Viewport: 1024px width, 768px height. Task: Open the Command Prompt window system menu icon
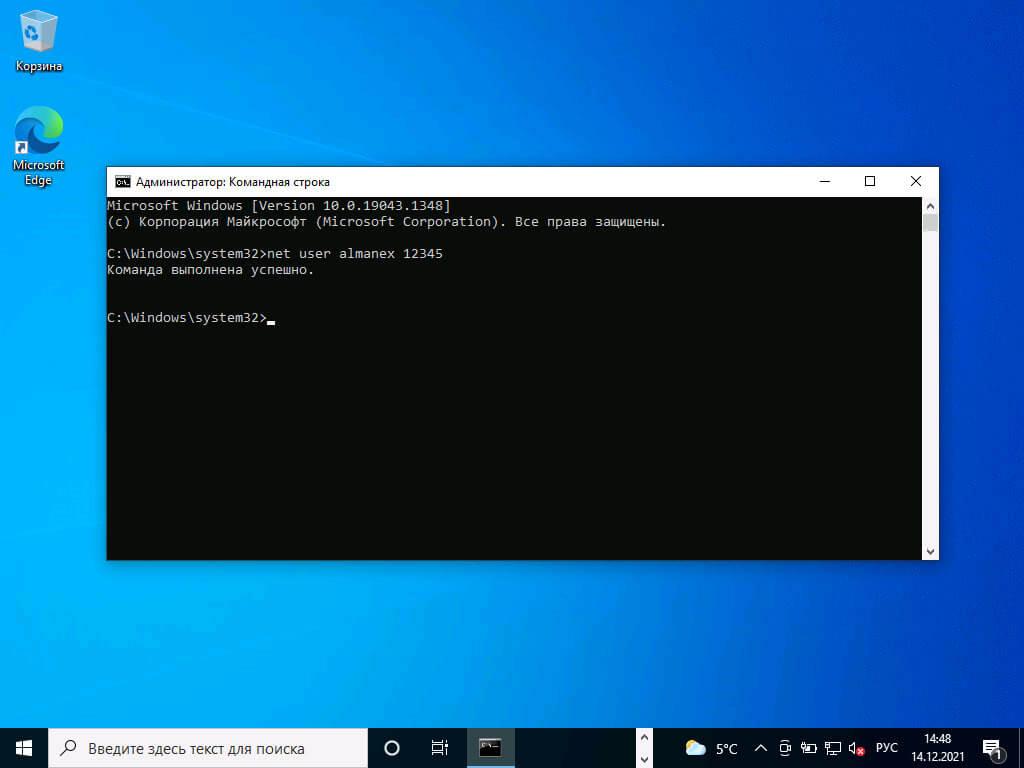pyautogui.click(x=122, y=182)
